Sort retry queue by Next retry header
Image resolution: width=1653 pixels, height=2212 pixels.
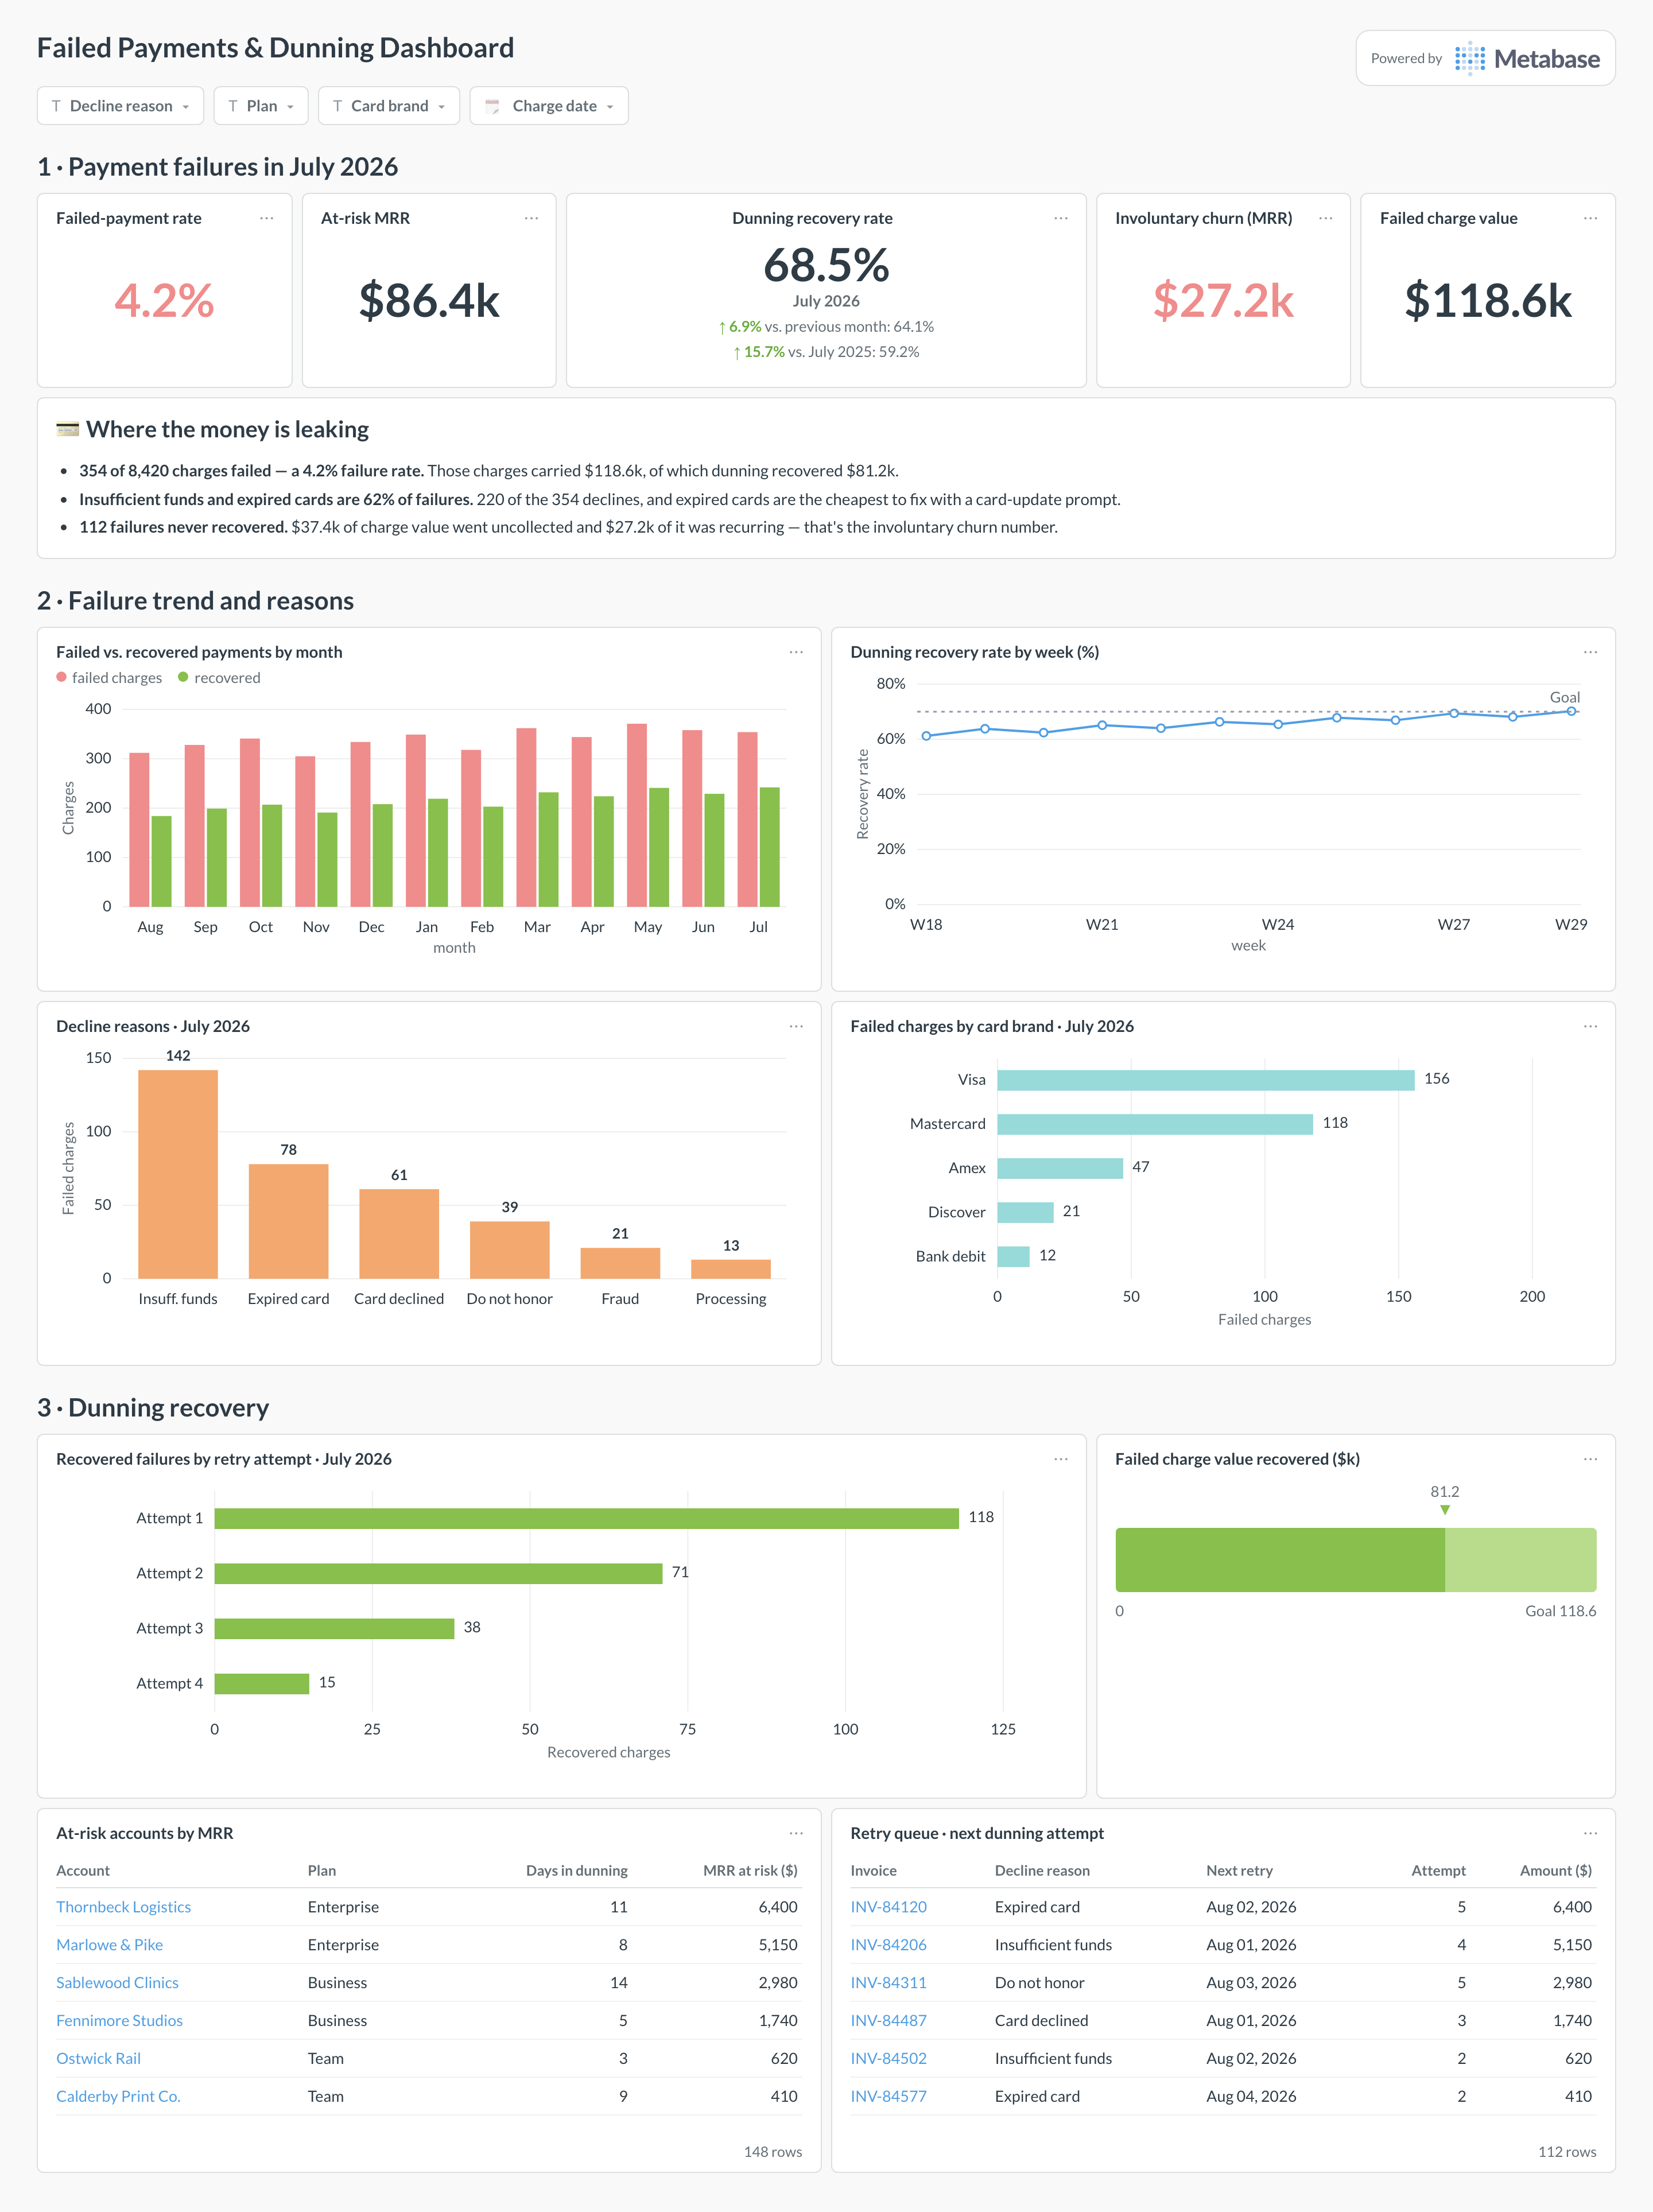click(x=1239, y=1871)
